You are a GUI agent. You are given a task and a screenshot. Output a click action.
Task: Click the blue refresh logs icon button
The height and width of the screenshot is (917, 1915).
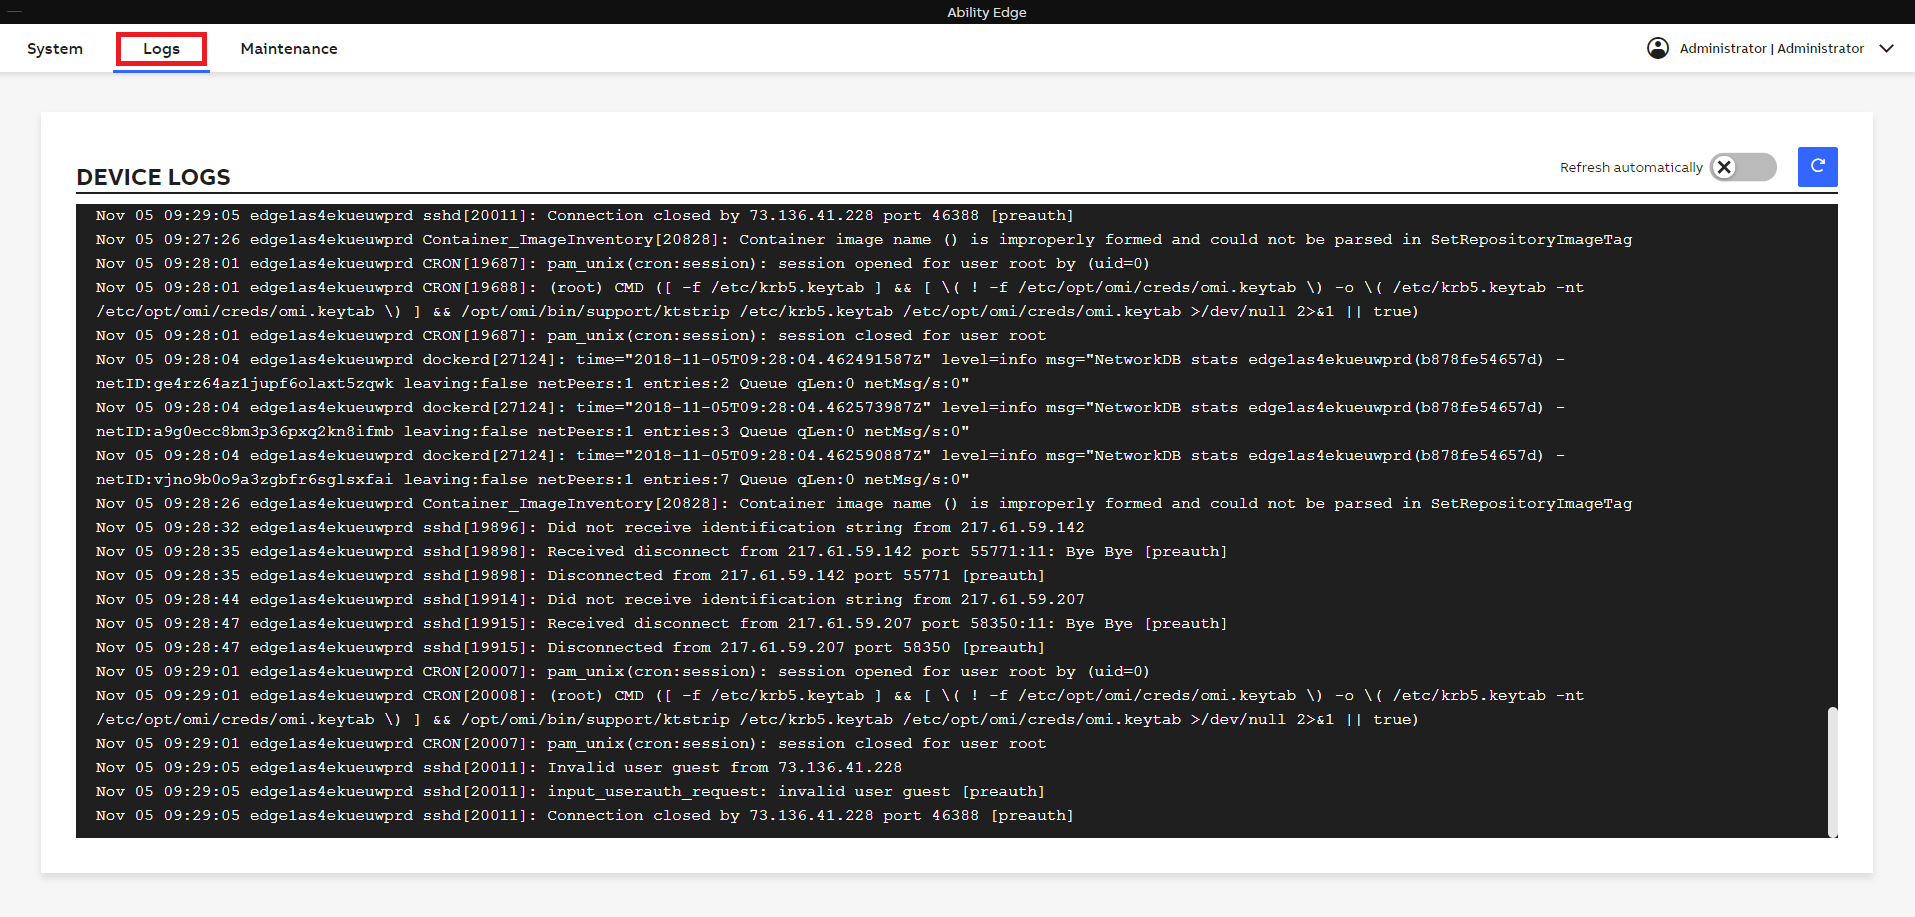click(x=1817, y=167)
